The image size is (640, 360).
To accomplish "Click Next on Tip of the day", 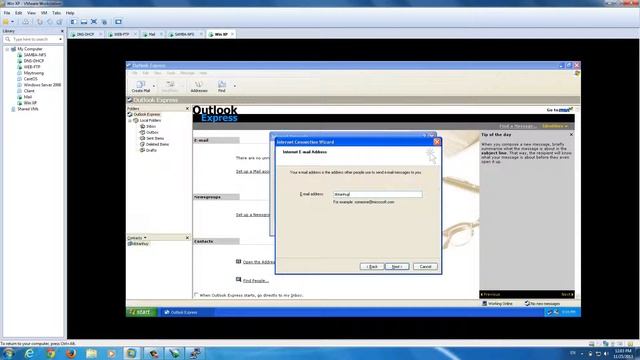I will [567, 294].
